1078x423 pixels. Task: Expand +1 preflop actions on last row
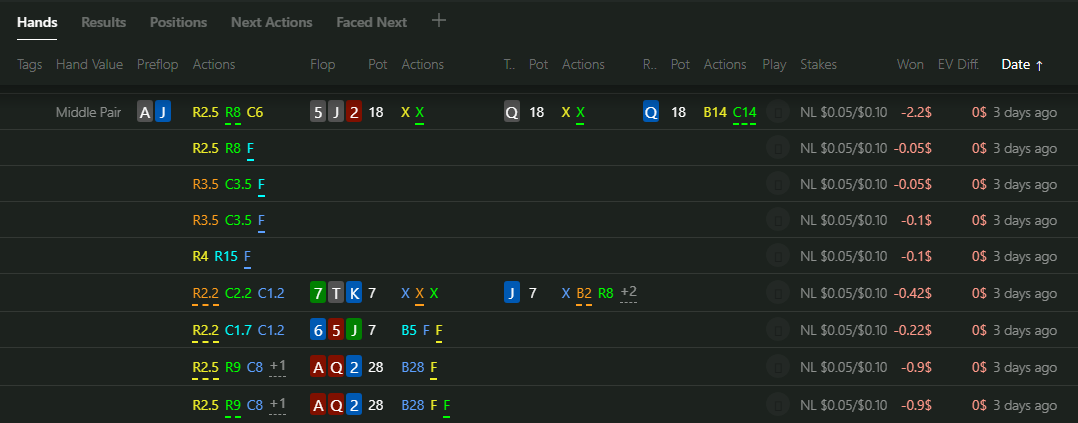click(278, 404)
